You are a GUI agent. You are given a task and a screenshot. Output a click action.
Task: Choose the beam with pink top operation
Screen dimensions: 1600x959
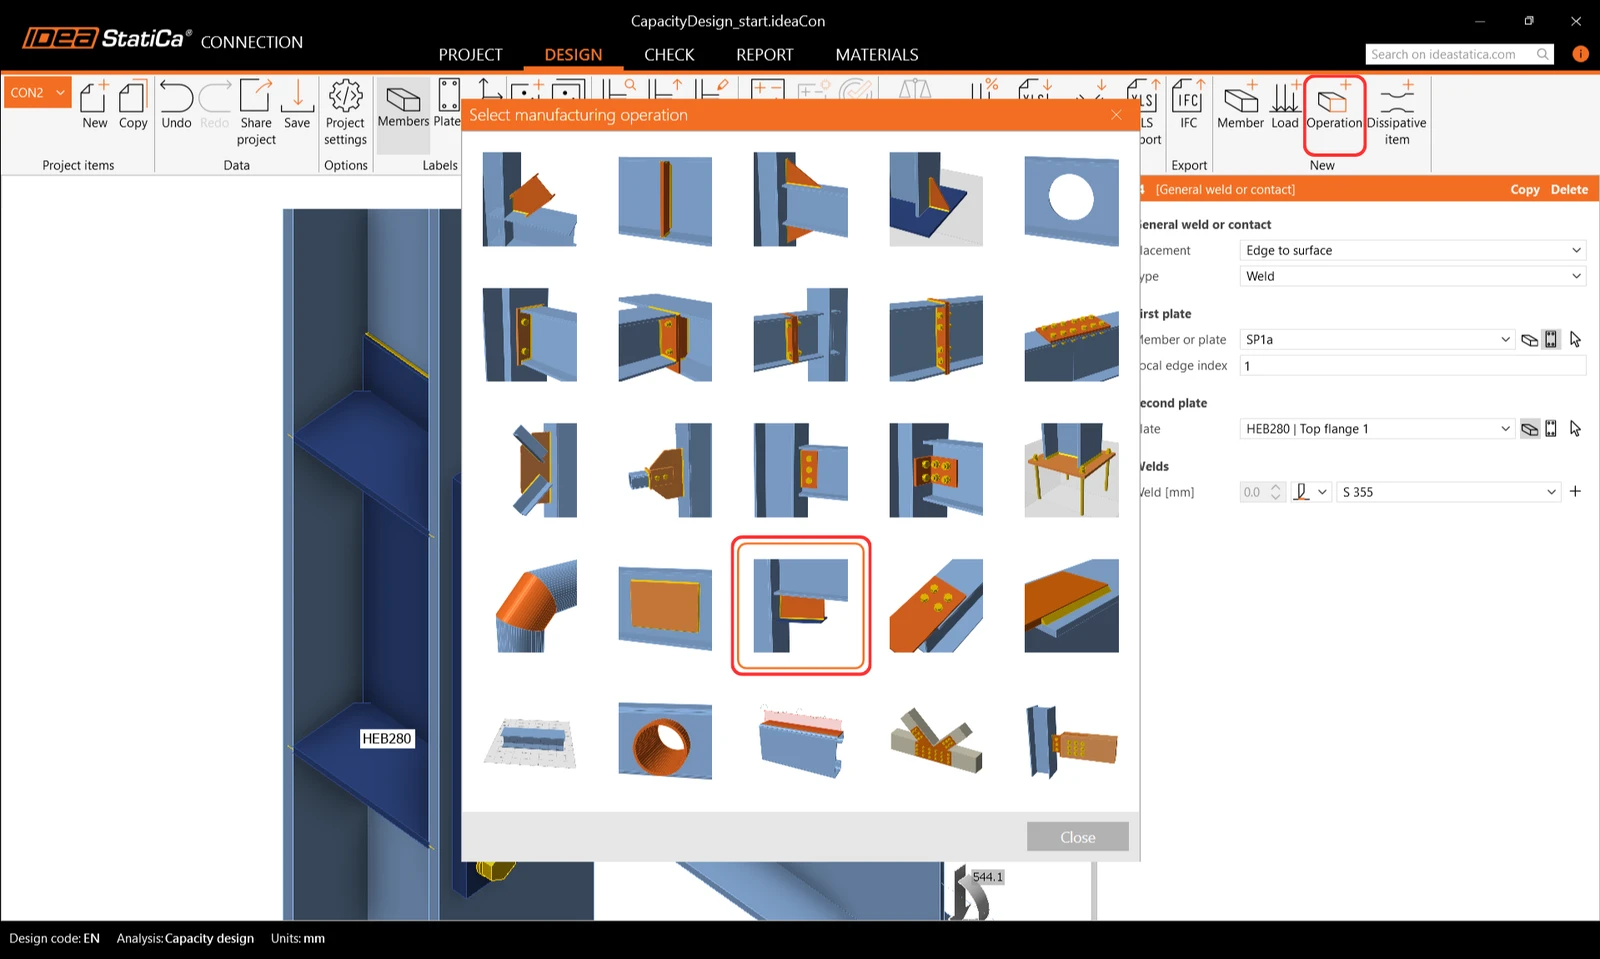(801, 741)
